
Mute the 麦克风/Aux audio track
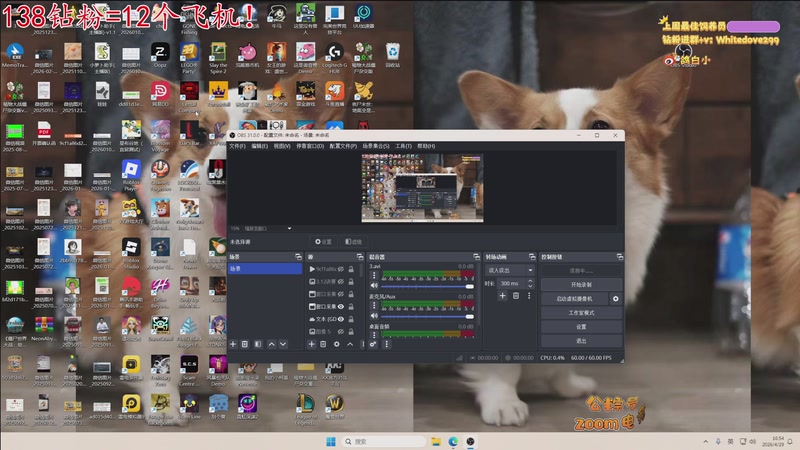[x=374, y=316]
